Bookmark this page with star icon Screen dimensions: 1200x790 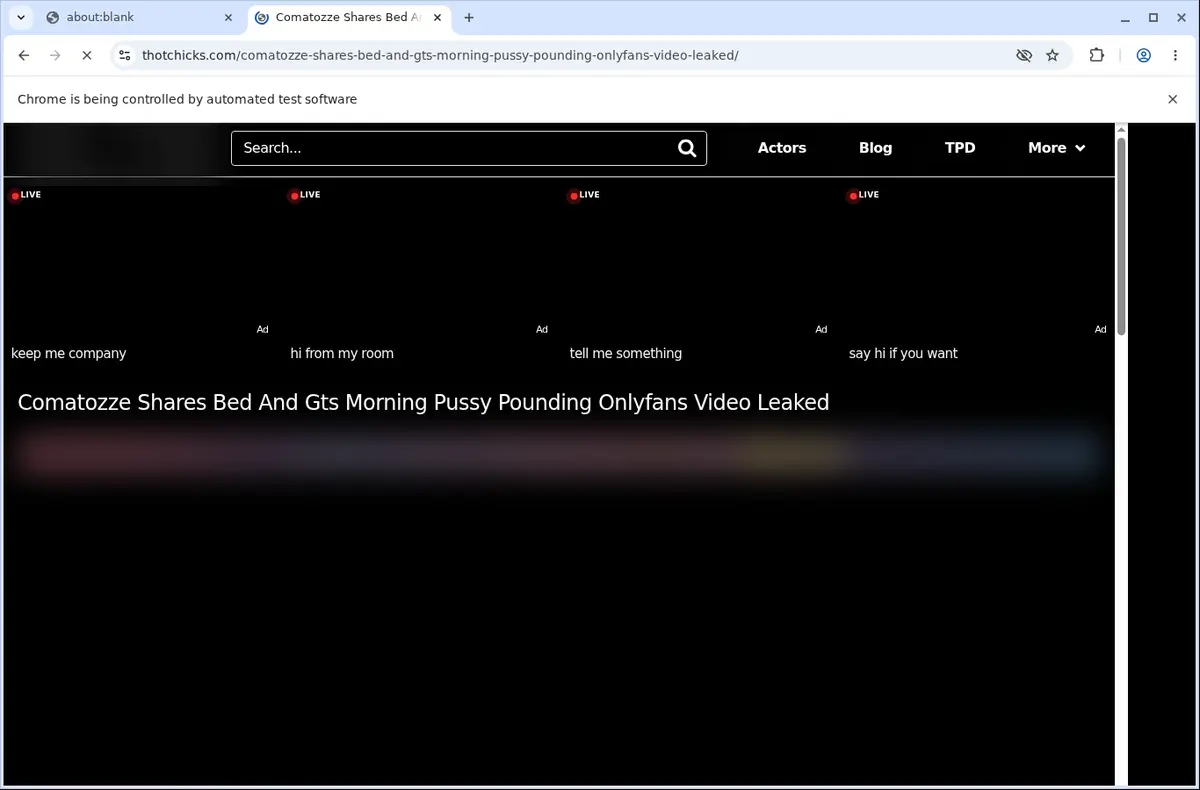1052,56
